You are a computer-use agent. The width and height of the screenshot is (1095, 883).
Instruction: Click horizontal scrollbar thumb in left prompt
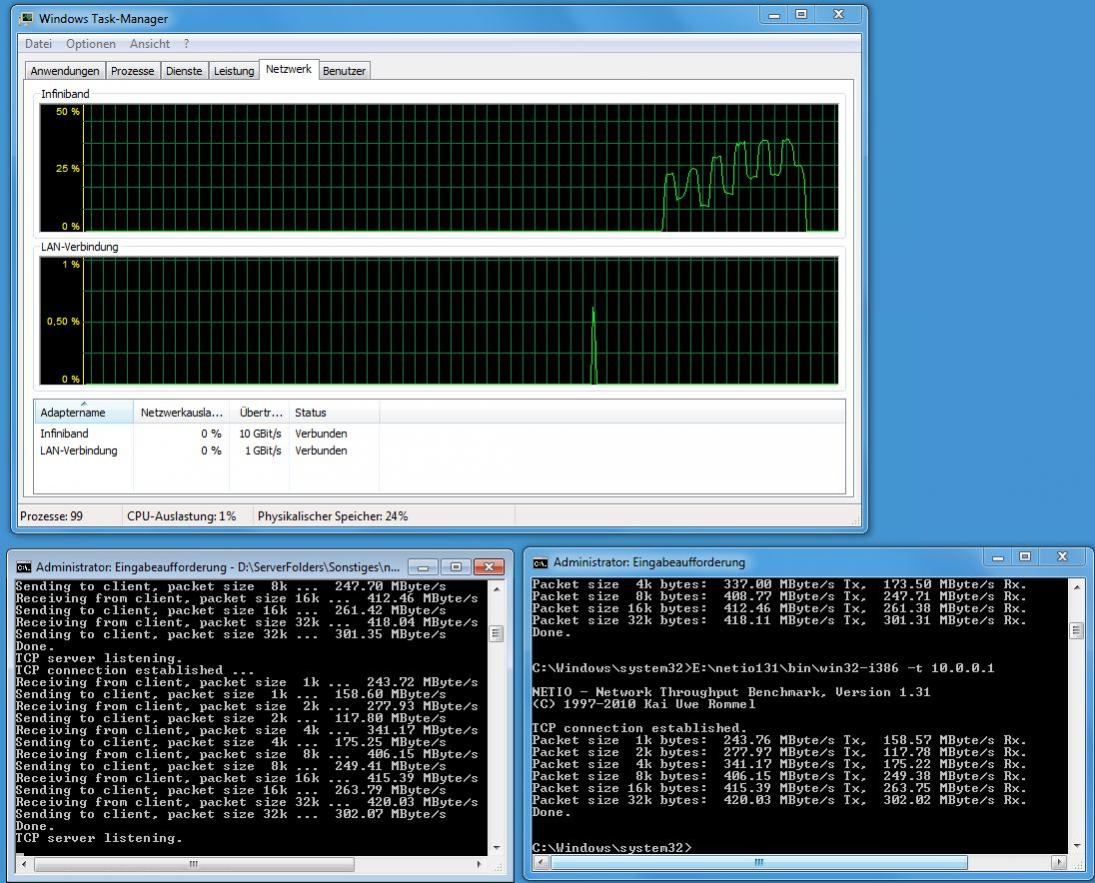click(194, 864)
